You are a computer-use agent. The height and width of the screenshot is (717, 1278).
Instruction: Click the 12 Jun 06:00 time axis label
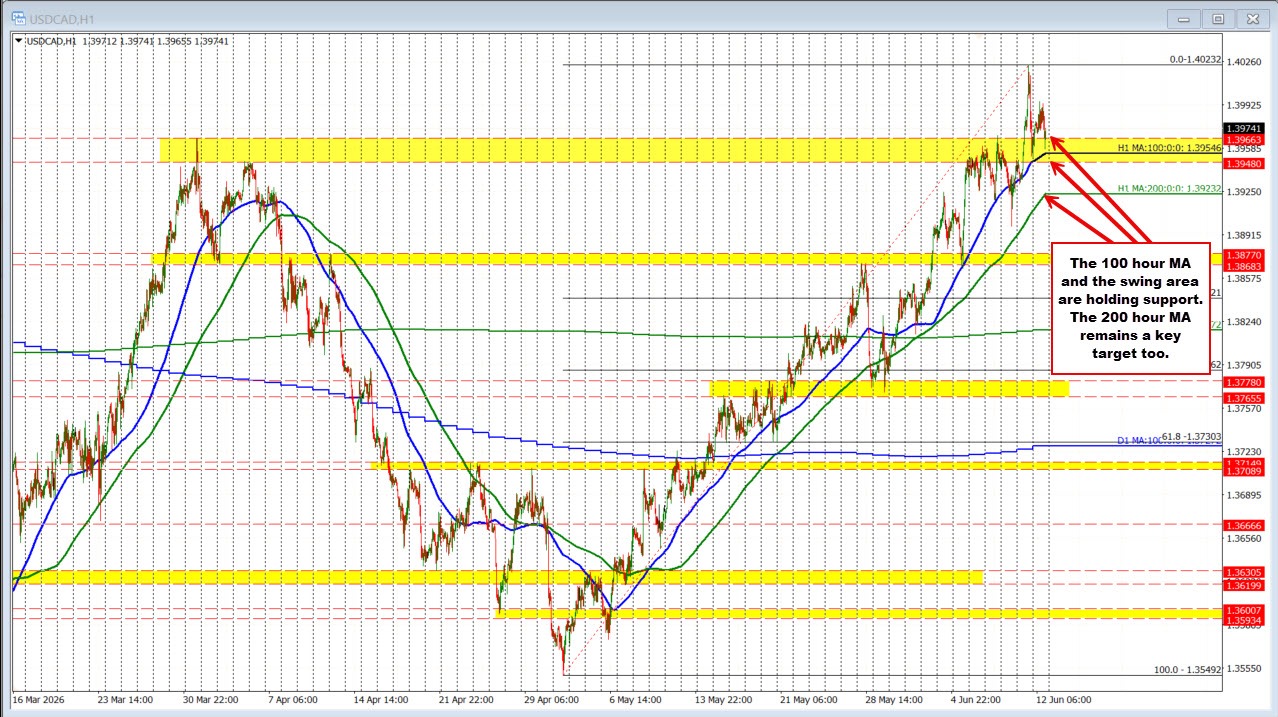point(1063,699)
